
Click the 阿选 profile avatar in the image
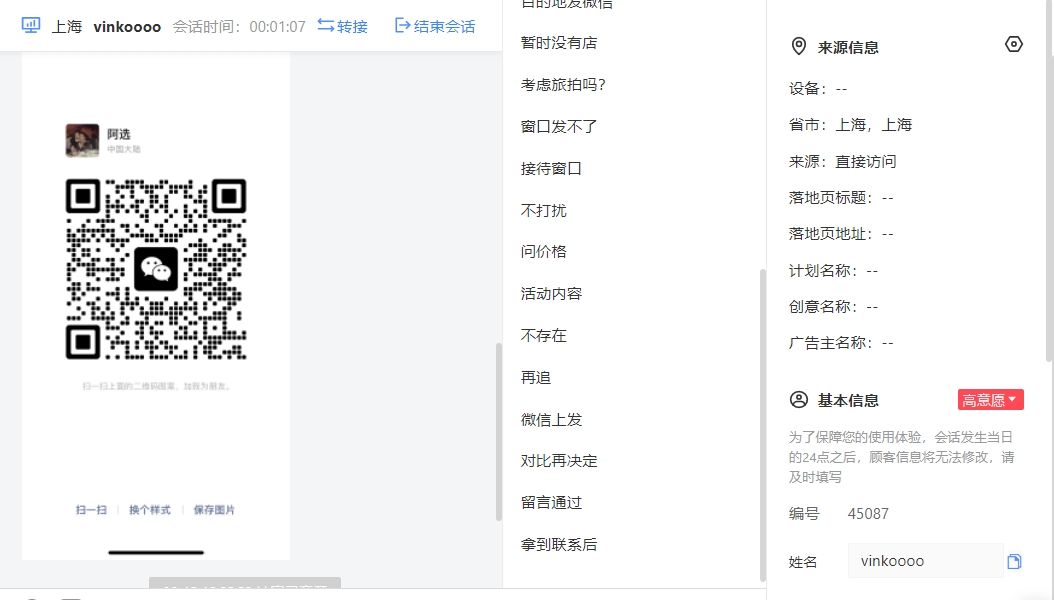click(x=82, y=140)
